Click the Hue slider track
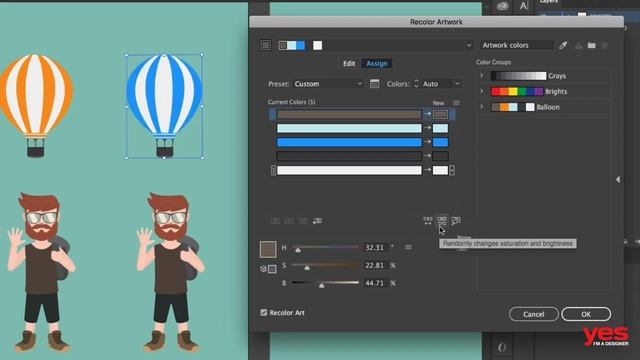The height and width of the screenshot is (360, 640). (326, 247)
